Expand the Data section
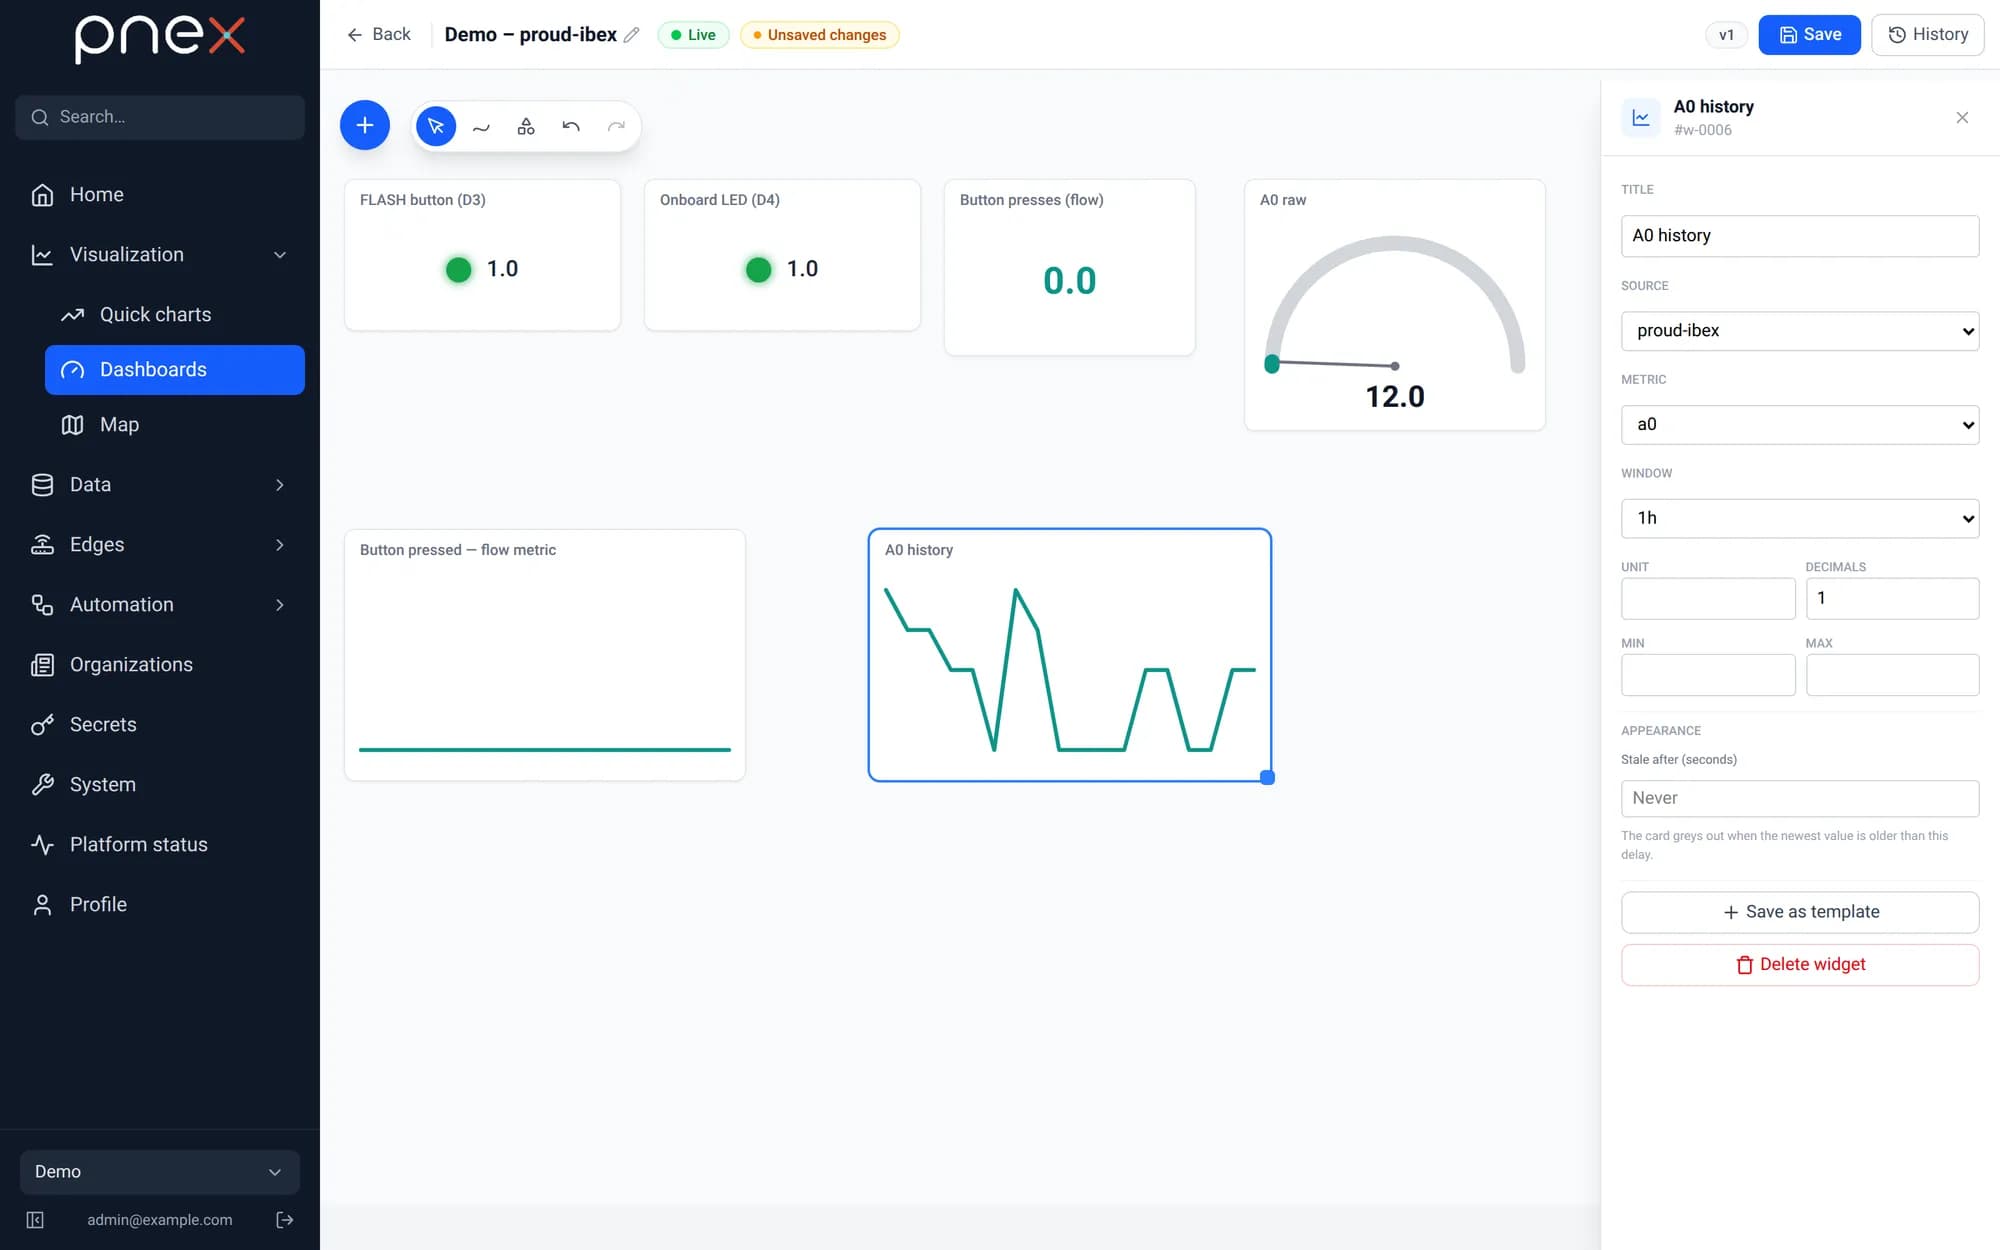Viewport: 2000px width, 1250px height. click(x=280, y=484)
